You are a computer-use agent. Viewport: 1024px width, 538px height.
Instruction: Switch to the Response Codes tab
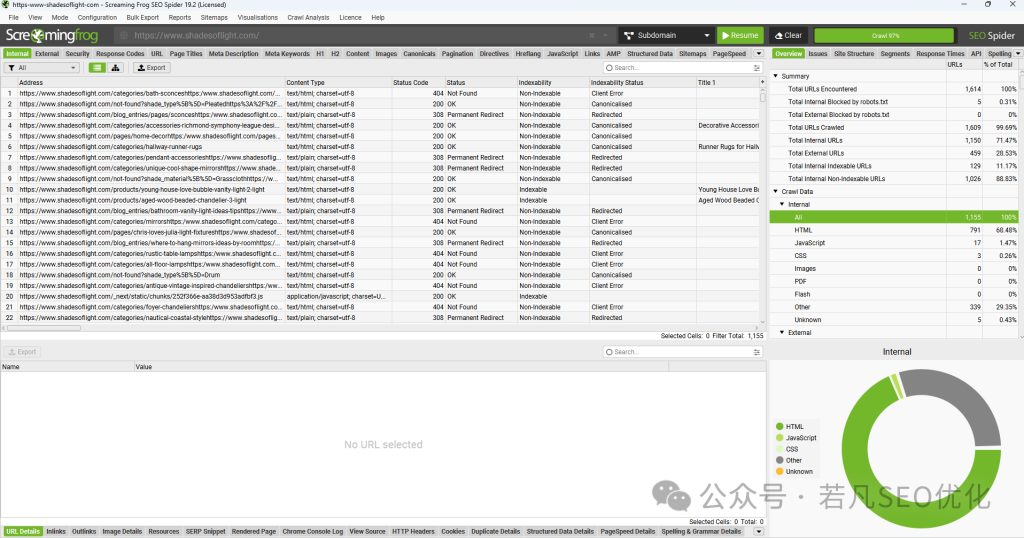[120, 54]
